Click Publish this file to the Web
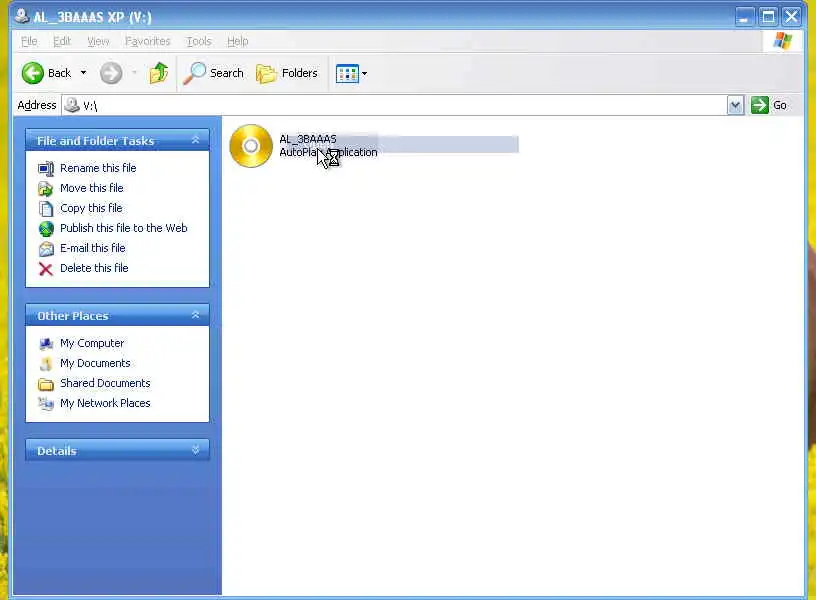Screen dimensions: 816x600 123,228
